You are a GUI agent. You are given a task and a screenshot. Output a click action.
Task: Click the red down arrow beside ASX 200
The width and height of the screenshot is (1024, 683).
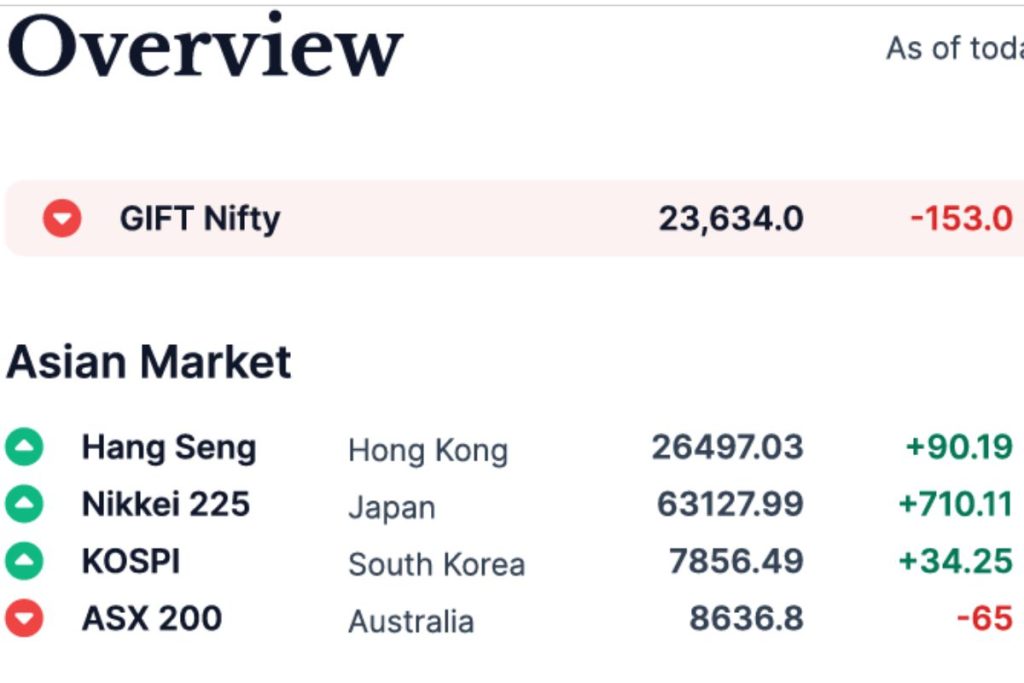(x=24, y=618)
